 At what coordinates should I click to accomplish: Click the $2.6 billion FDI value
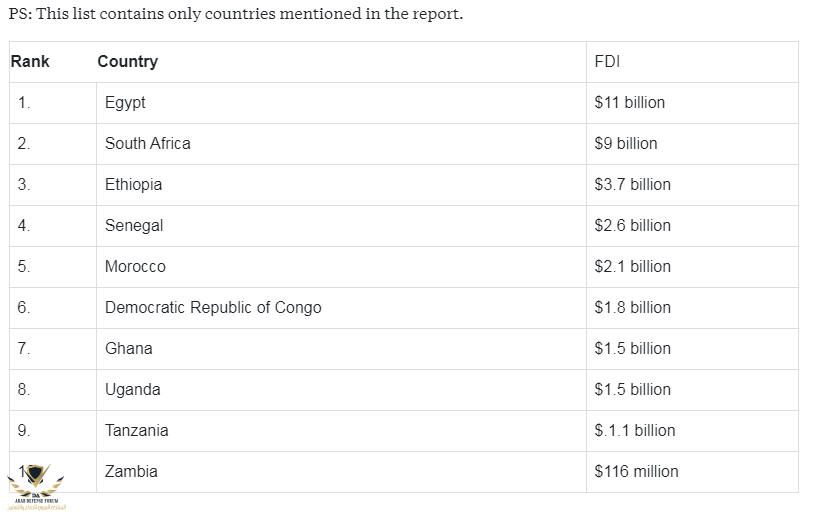tap(632, 226)
